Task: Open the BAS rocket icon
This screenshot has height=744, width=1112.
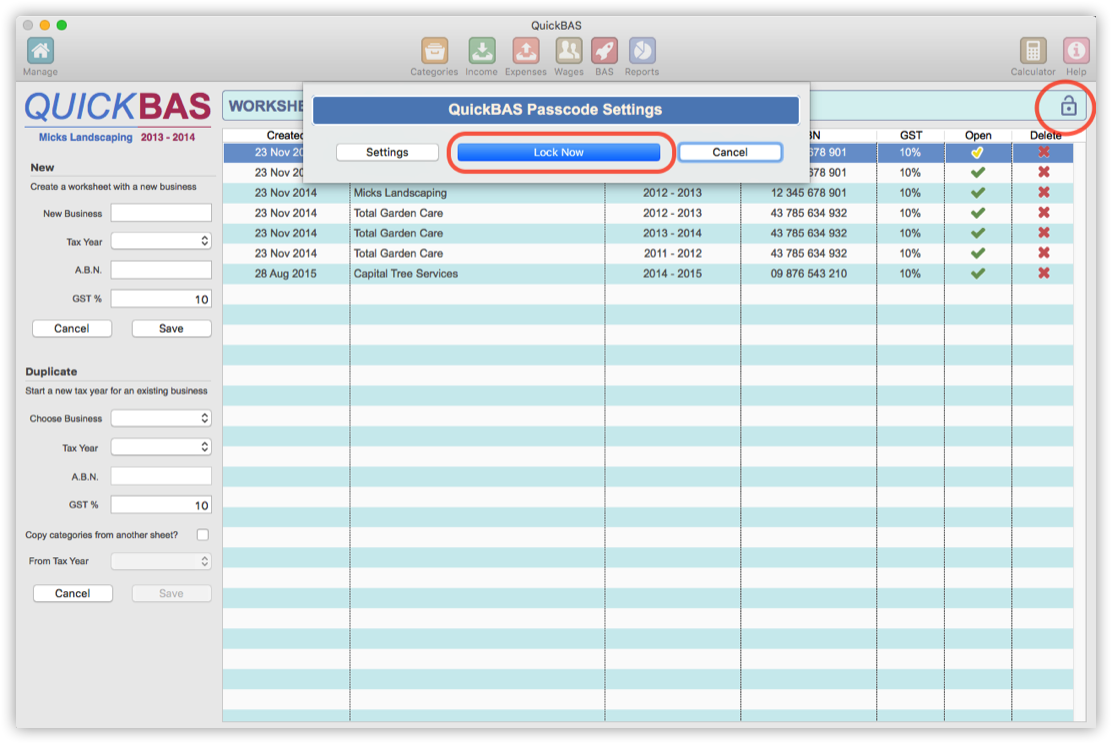Action: tap(604, 50)
